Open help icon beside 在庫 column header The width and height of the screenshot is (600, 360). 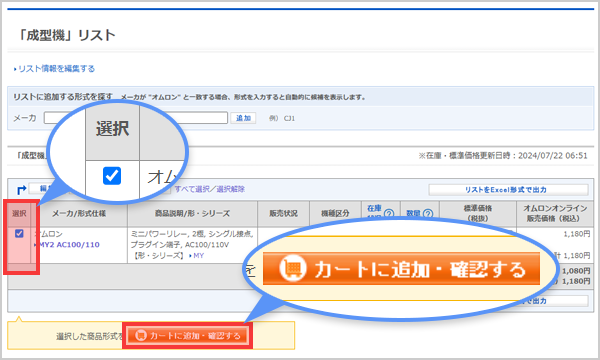tap(389, 213)
